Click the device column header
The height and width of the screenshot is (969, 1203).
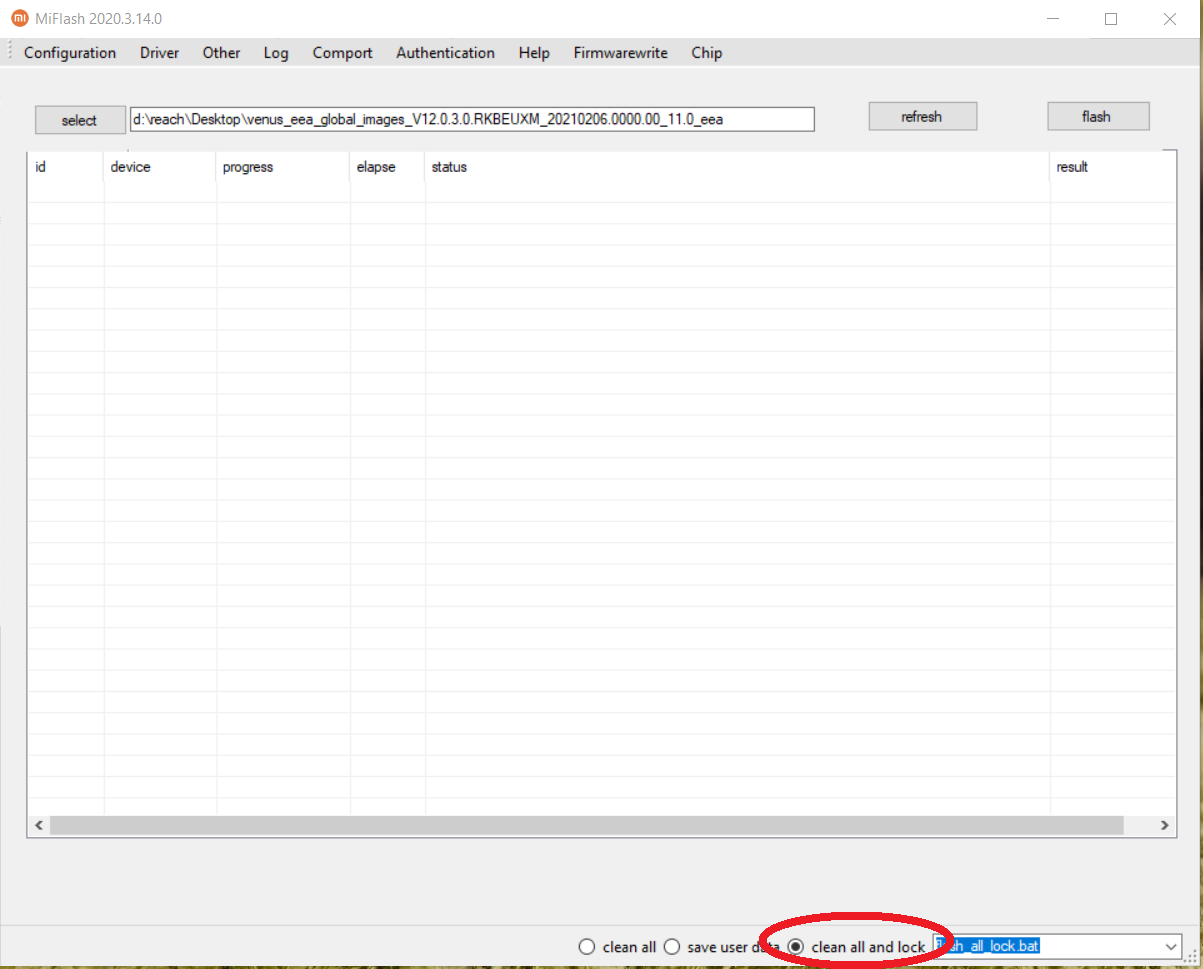tap(160, 167)
